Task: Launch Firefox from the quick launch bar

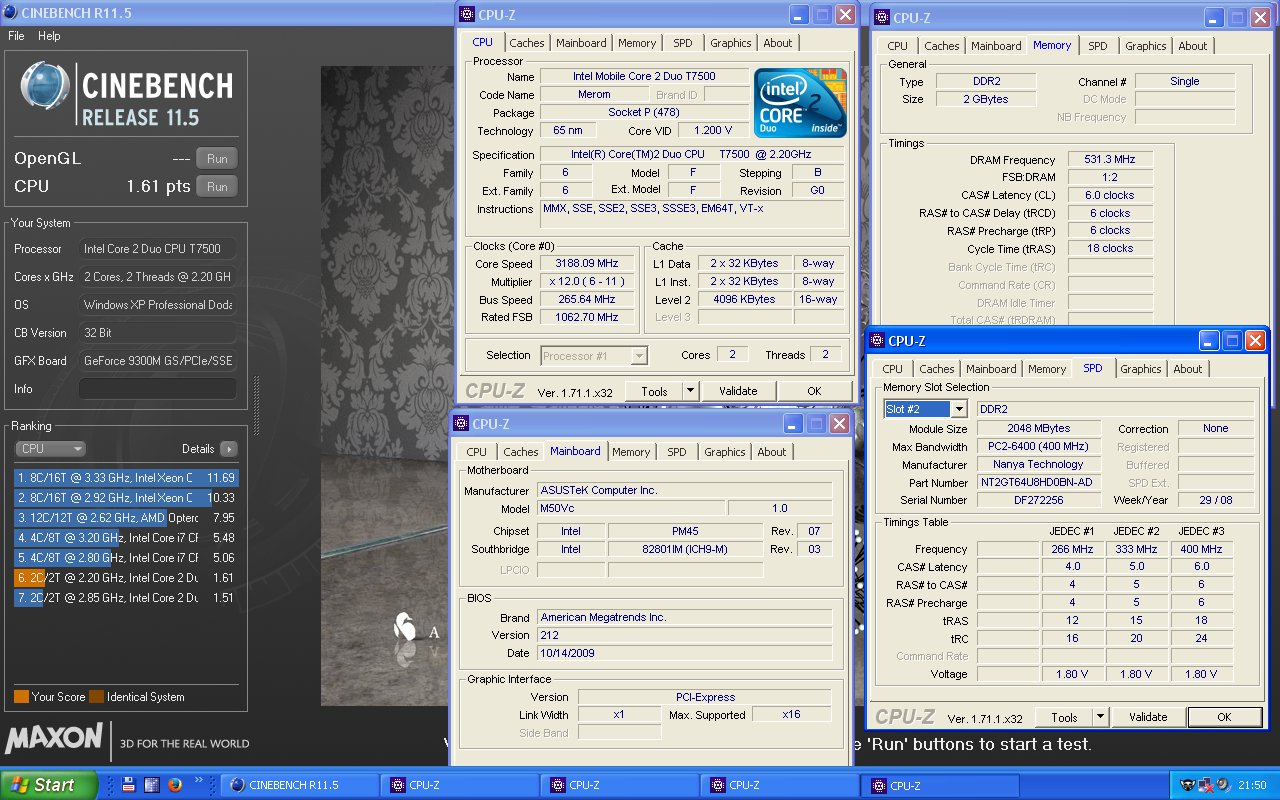Action: 174,785
